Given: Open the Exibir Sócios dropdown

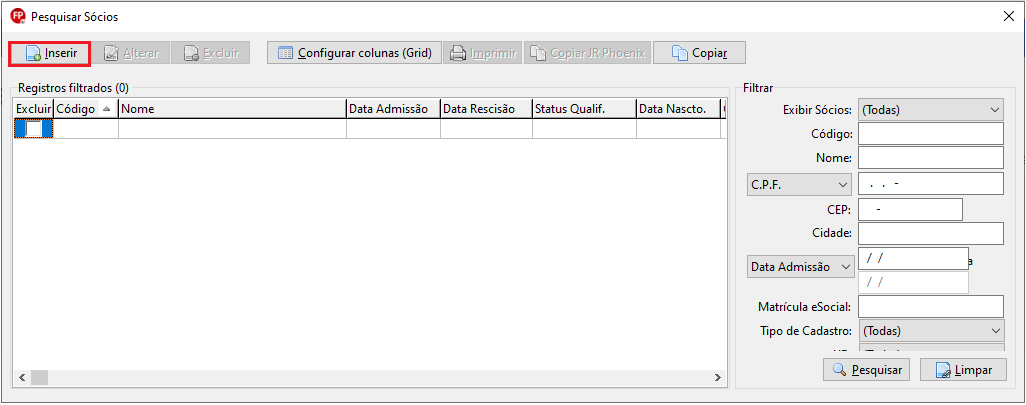Looking at the screenshot, I should click(x=930, y=110).
